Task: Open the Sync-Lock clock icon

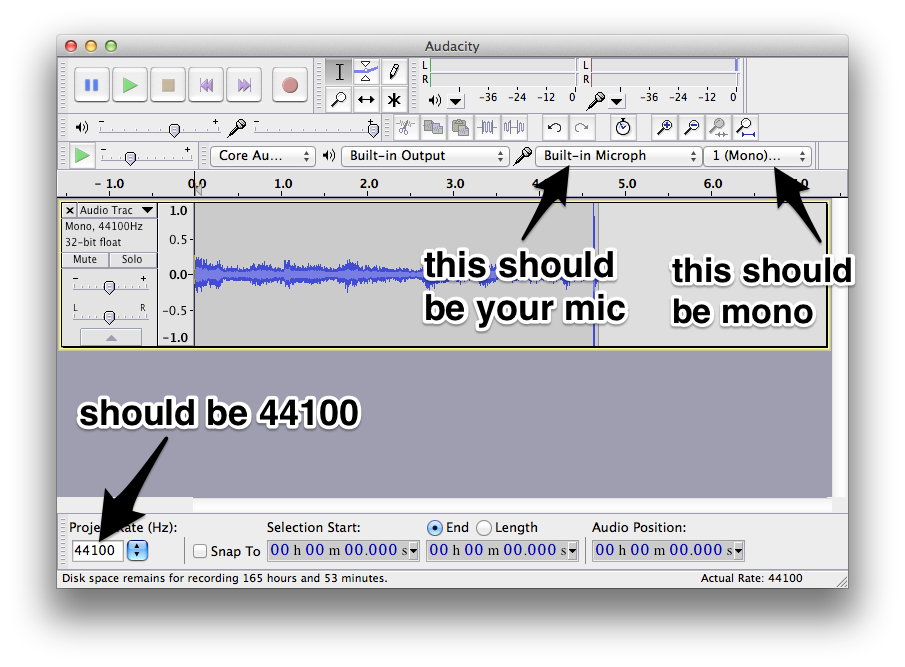Action: (x=623, y=127)
